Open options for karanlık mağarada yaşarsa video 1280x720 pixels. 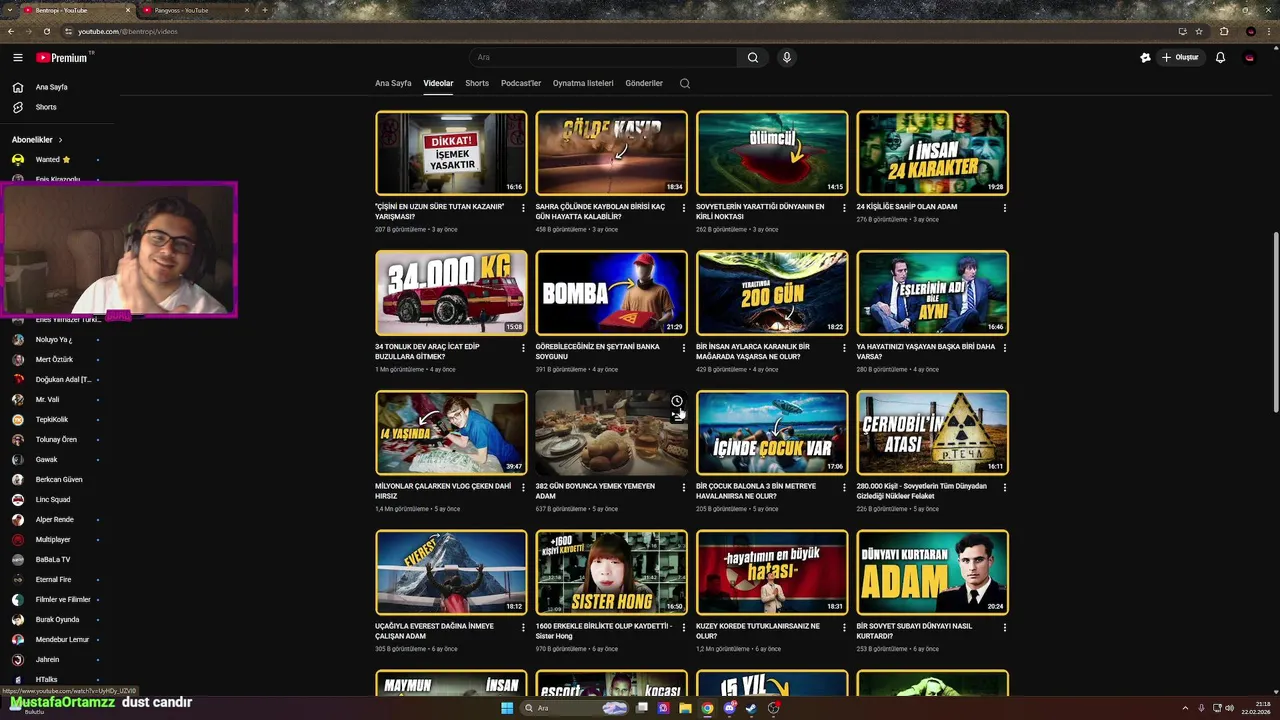(x=844, y=348)
